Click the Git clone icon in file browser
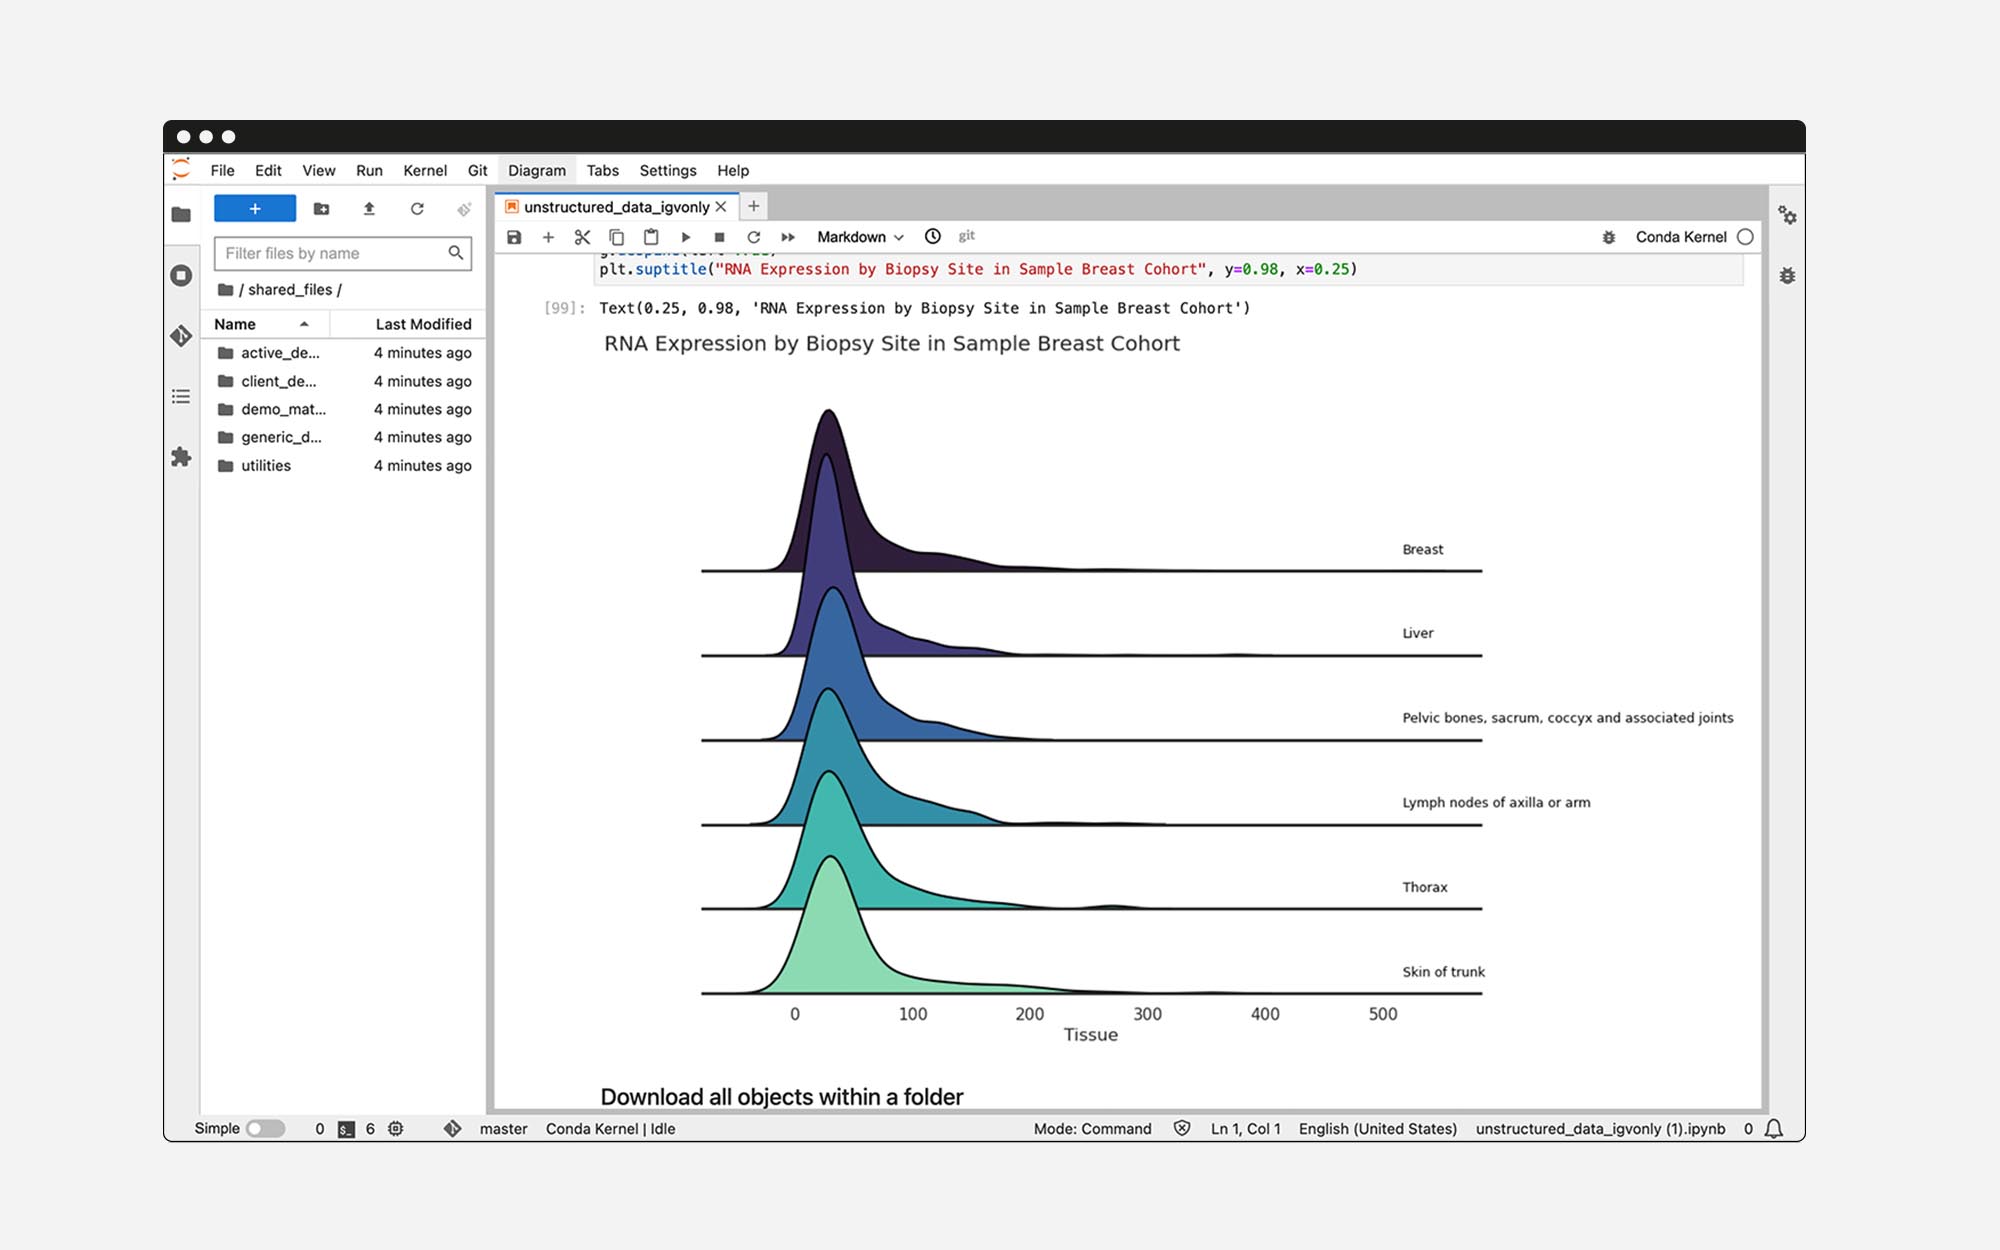2000x1250 pixels. click(464, 208)
